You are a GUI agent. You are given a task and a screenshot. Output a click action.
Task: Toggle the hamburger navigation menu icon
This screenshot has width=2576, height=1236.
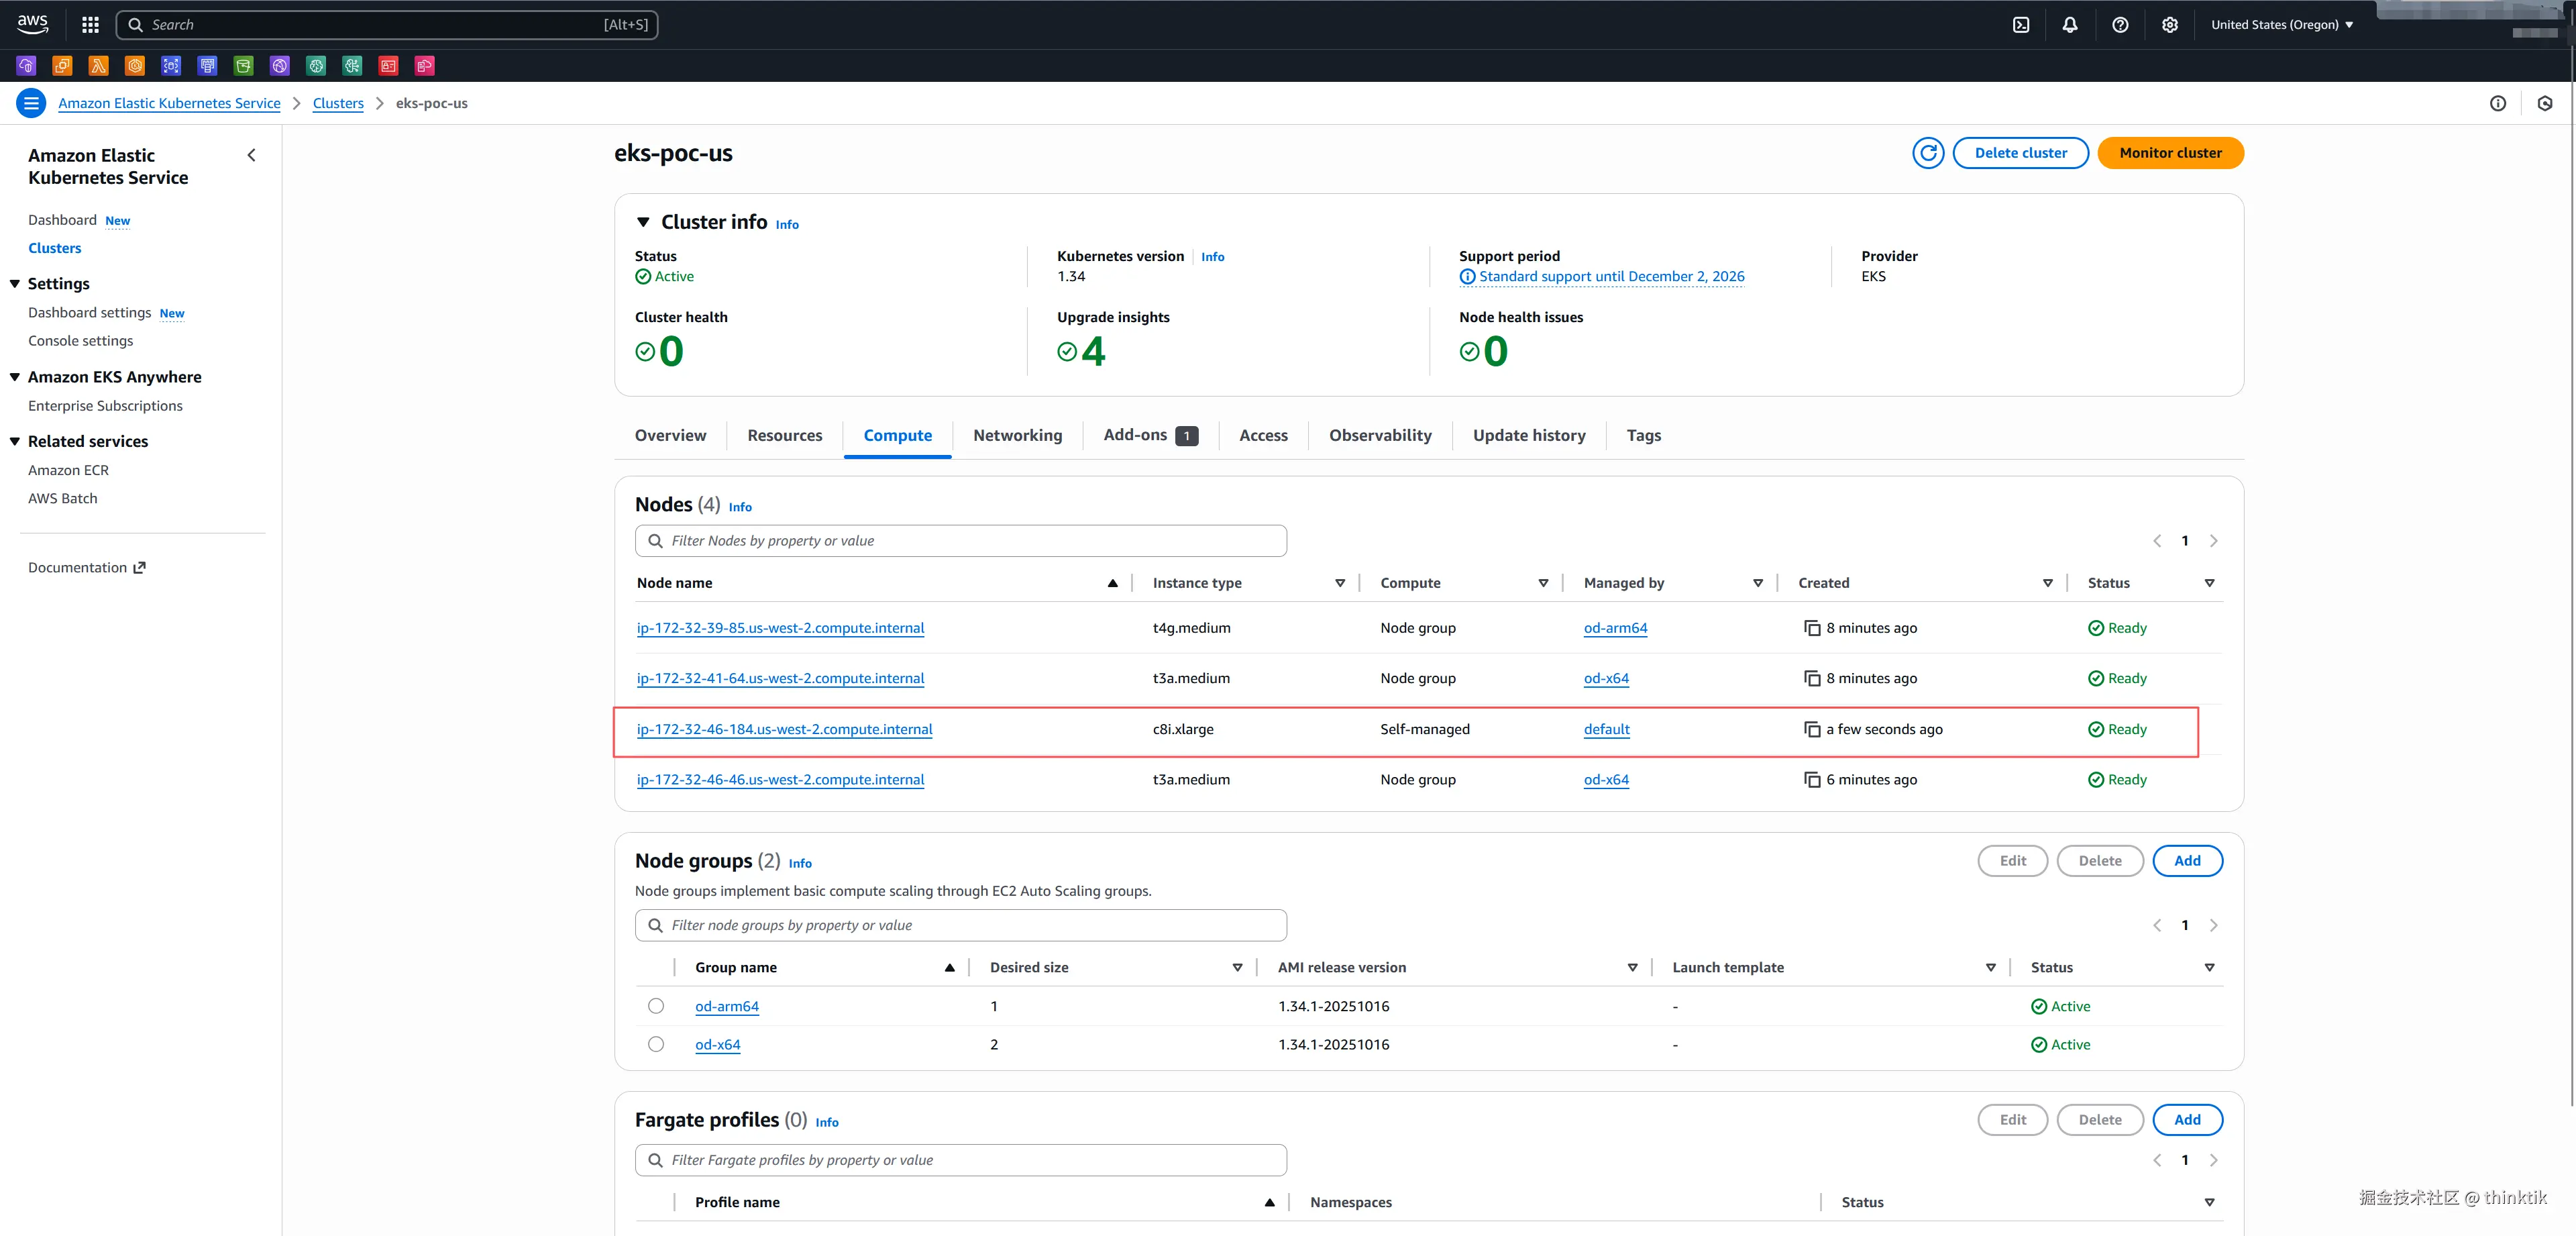pos(31,103)
